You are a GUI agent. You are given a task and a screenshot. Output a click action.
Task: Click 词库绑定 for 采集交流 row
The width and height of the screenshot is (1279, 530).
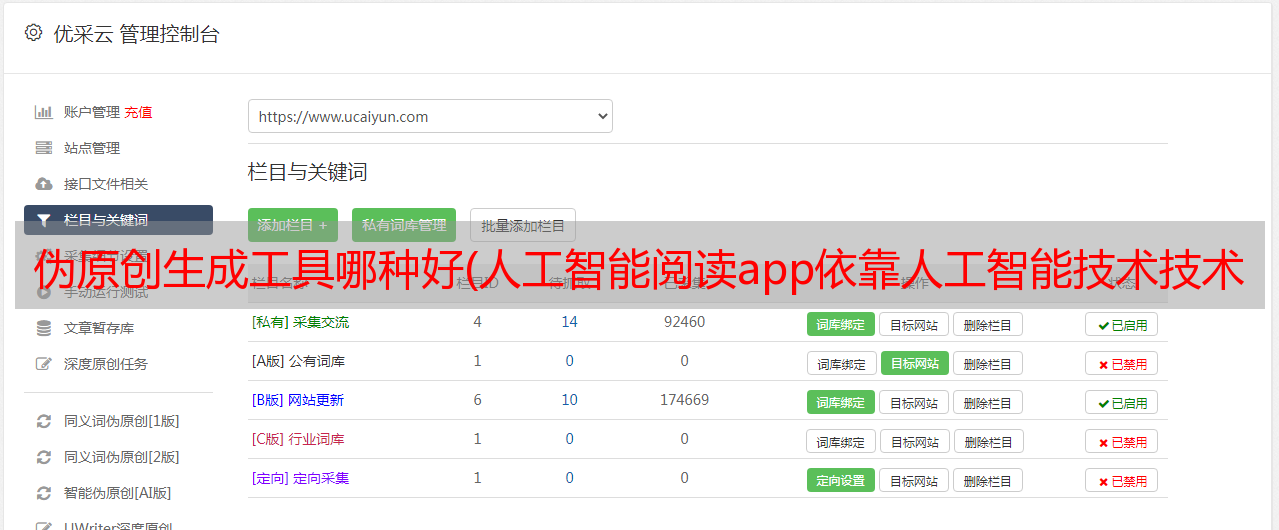coord(841,324)
